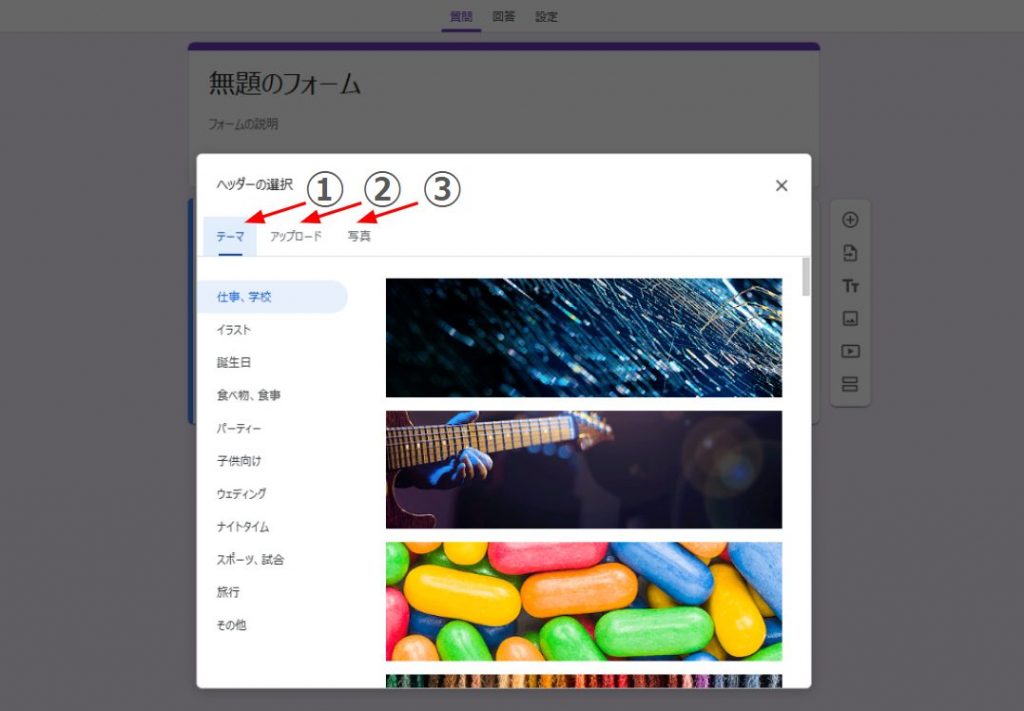Choose the guitar header image

tap(583, 469)
